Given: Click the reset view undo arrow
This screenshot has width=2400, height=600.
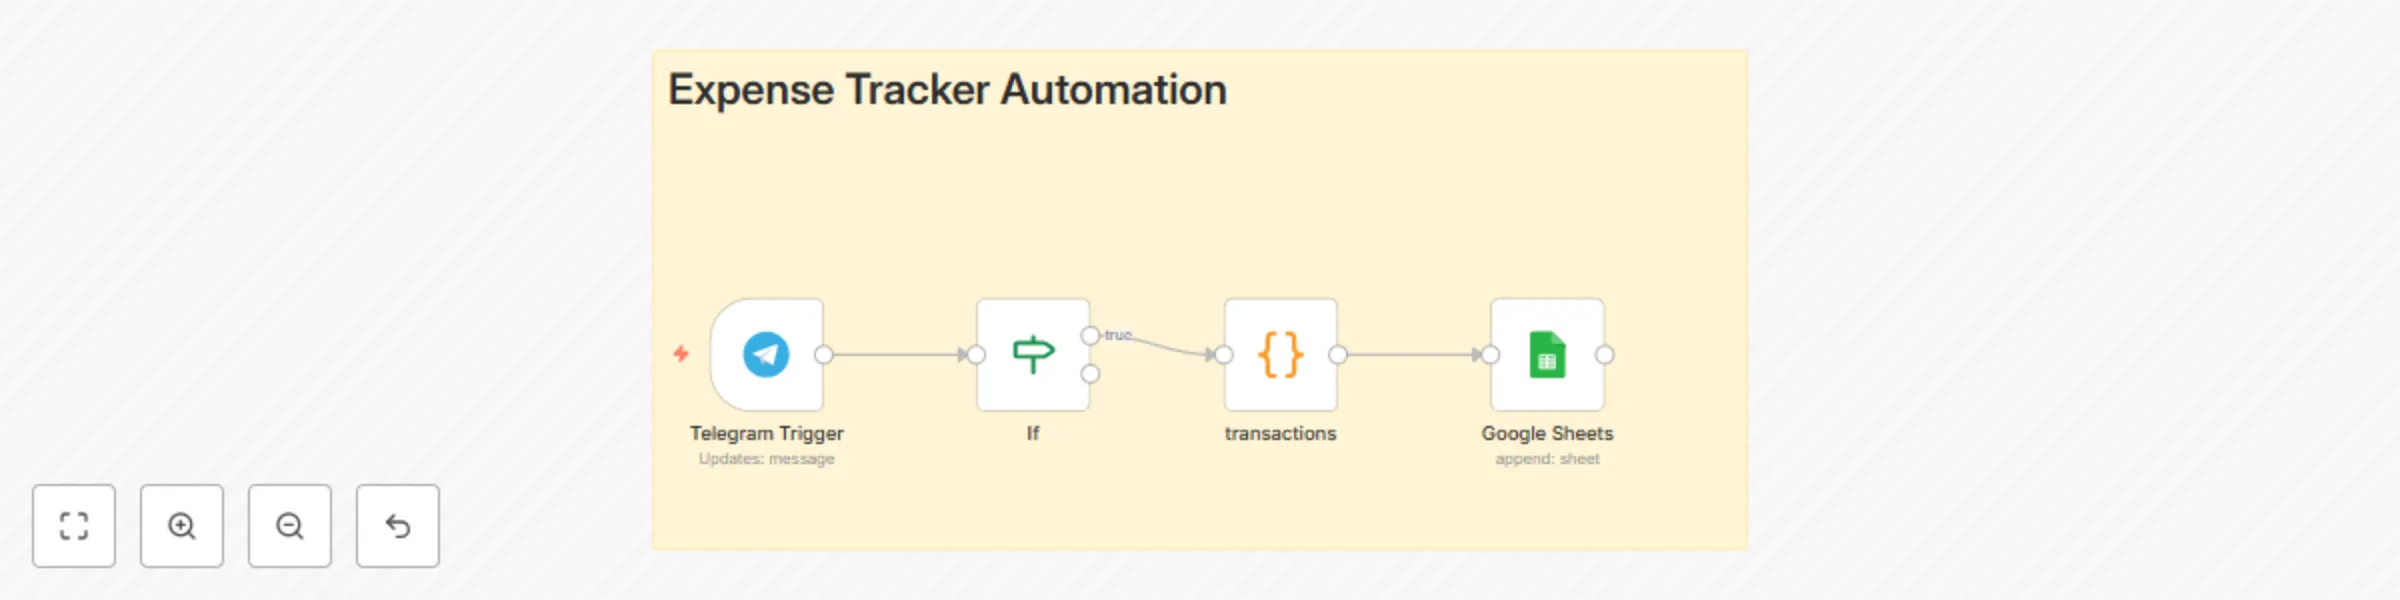Looking at the screenshot, I should [397, 524].
